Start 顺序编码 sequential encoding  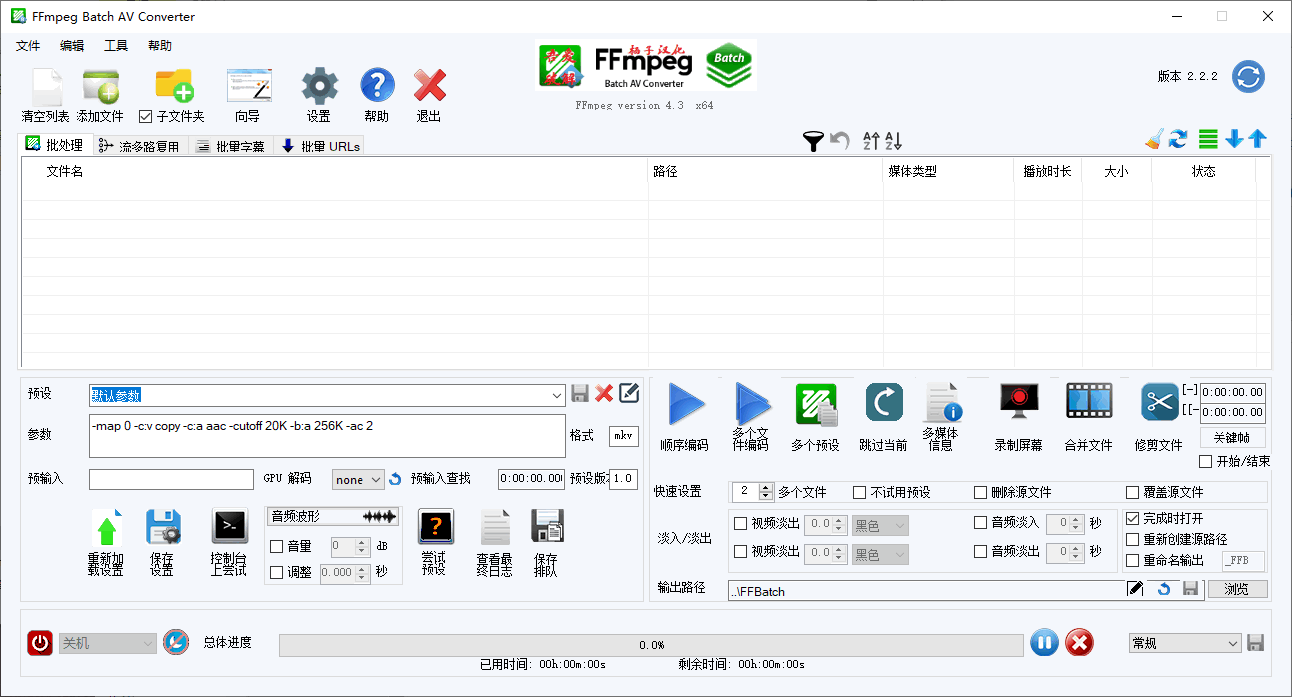pos(686,405)
